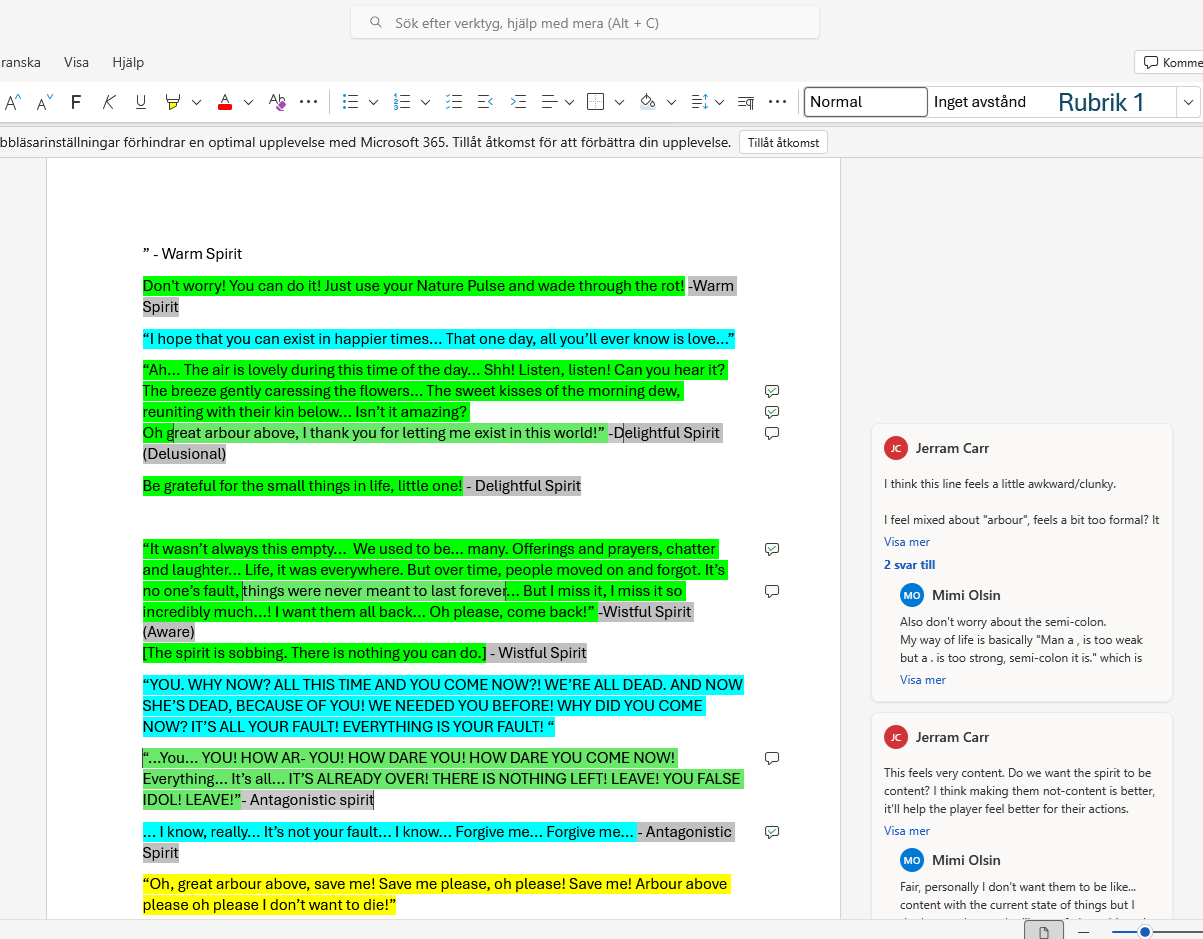Open the highlight color dropdown arrow
1203x939 pixels.
tap(197, 102)
